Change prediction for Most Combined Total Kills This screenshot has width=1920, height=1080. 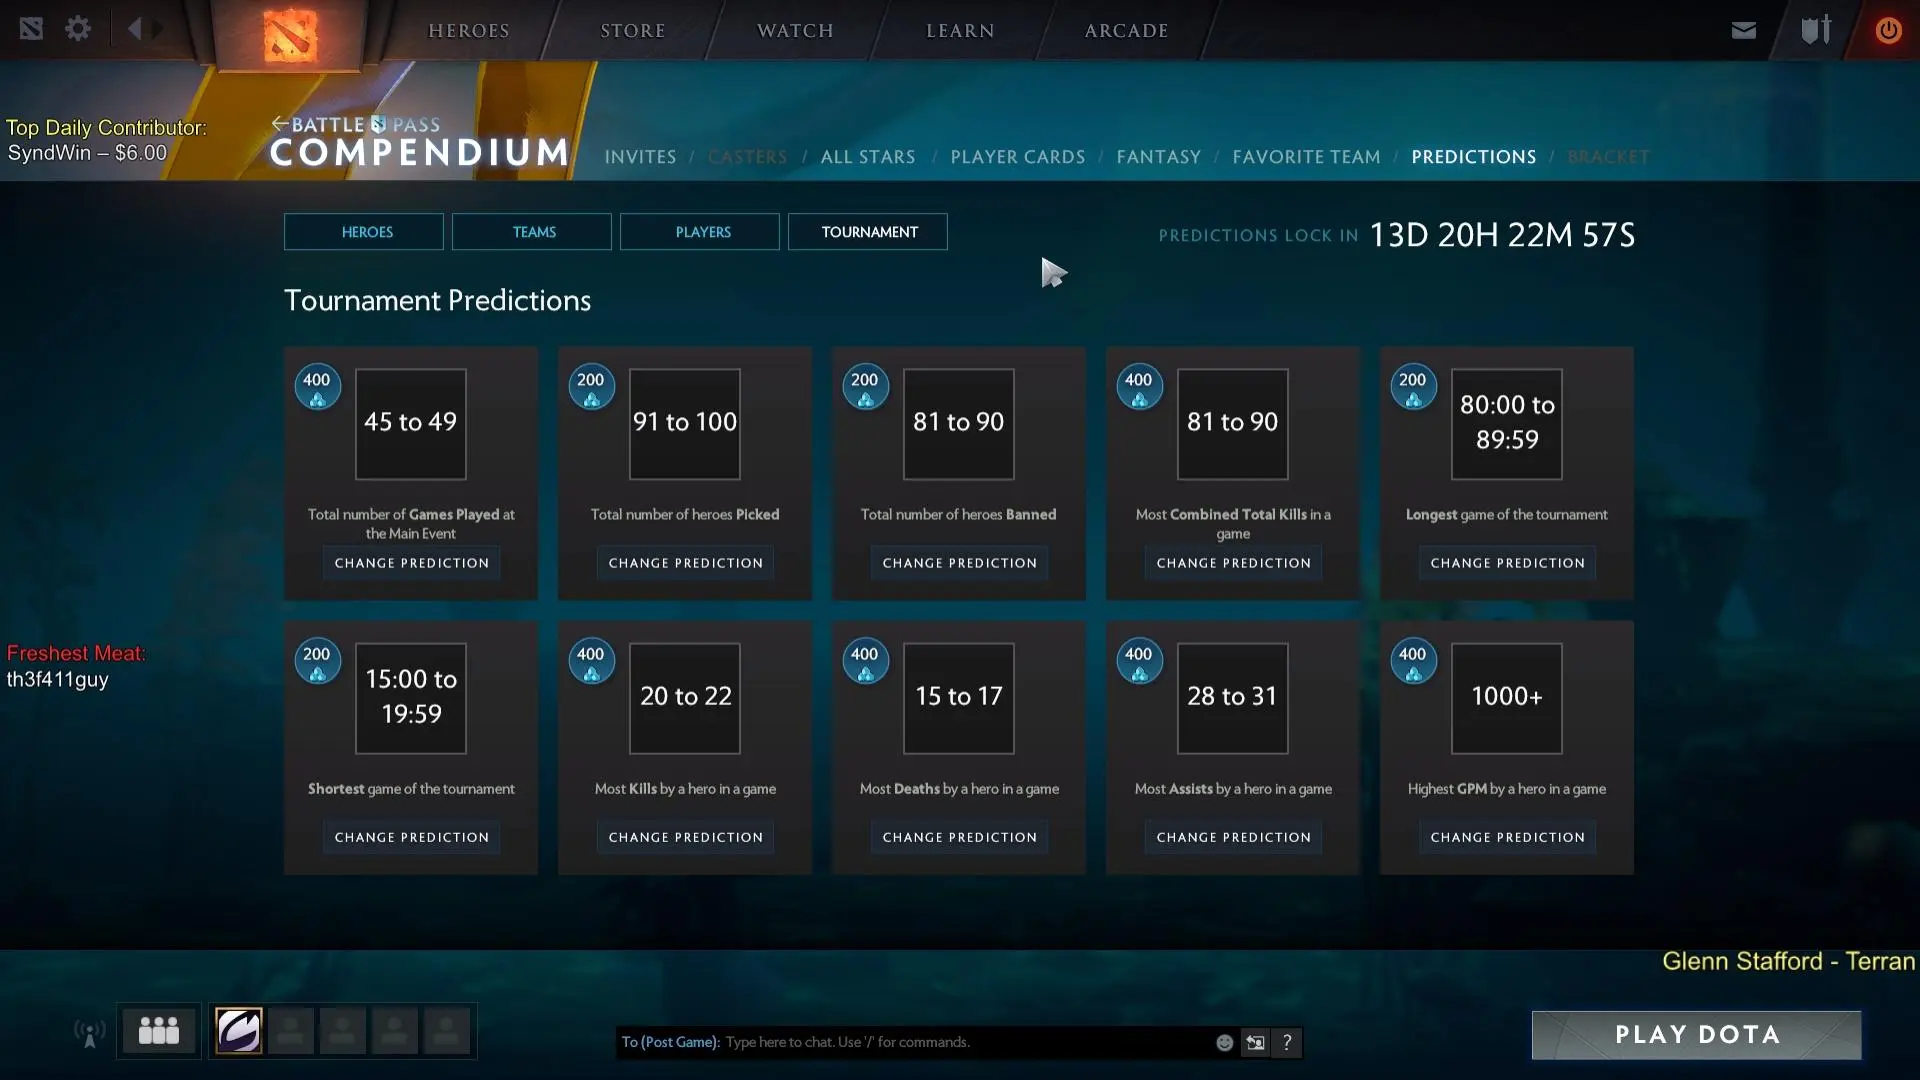click(x=1233, y=563)
